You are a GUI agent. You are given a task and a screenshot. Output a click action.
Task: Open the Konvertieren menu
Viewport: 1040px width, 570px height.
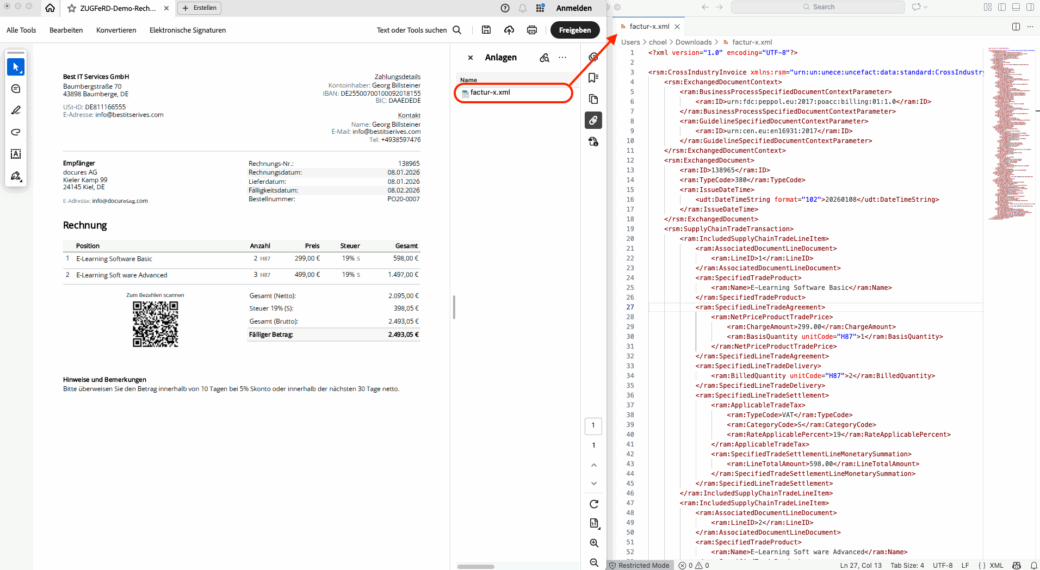point(116,30)
